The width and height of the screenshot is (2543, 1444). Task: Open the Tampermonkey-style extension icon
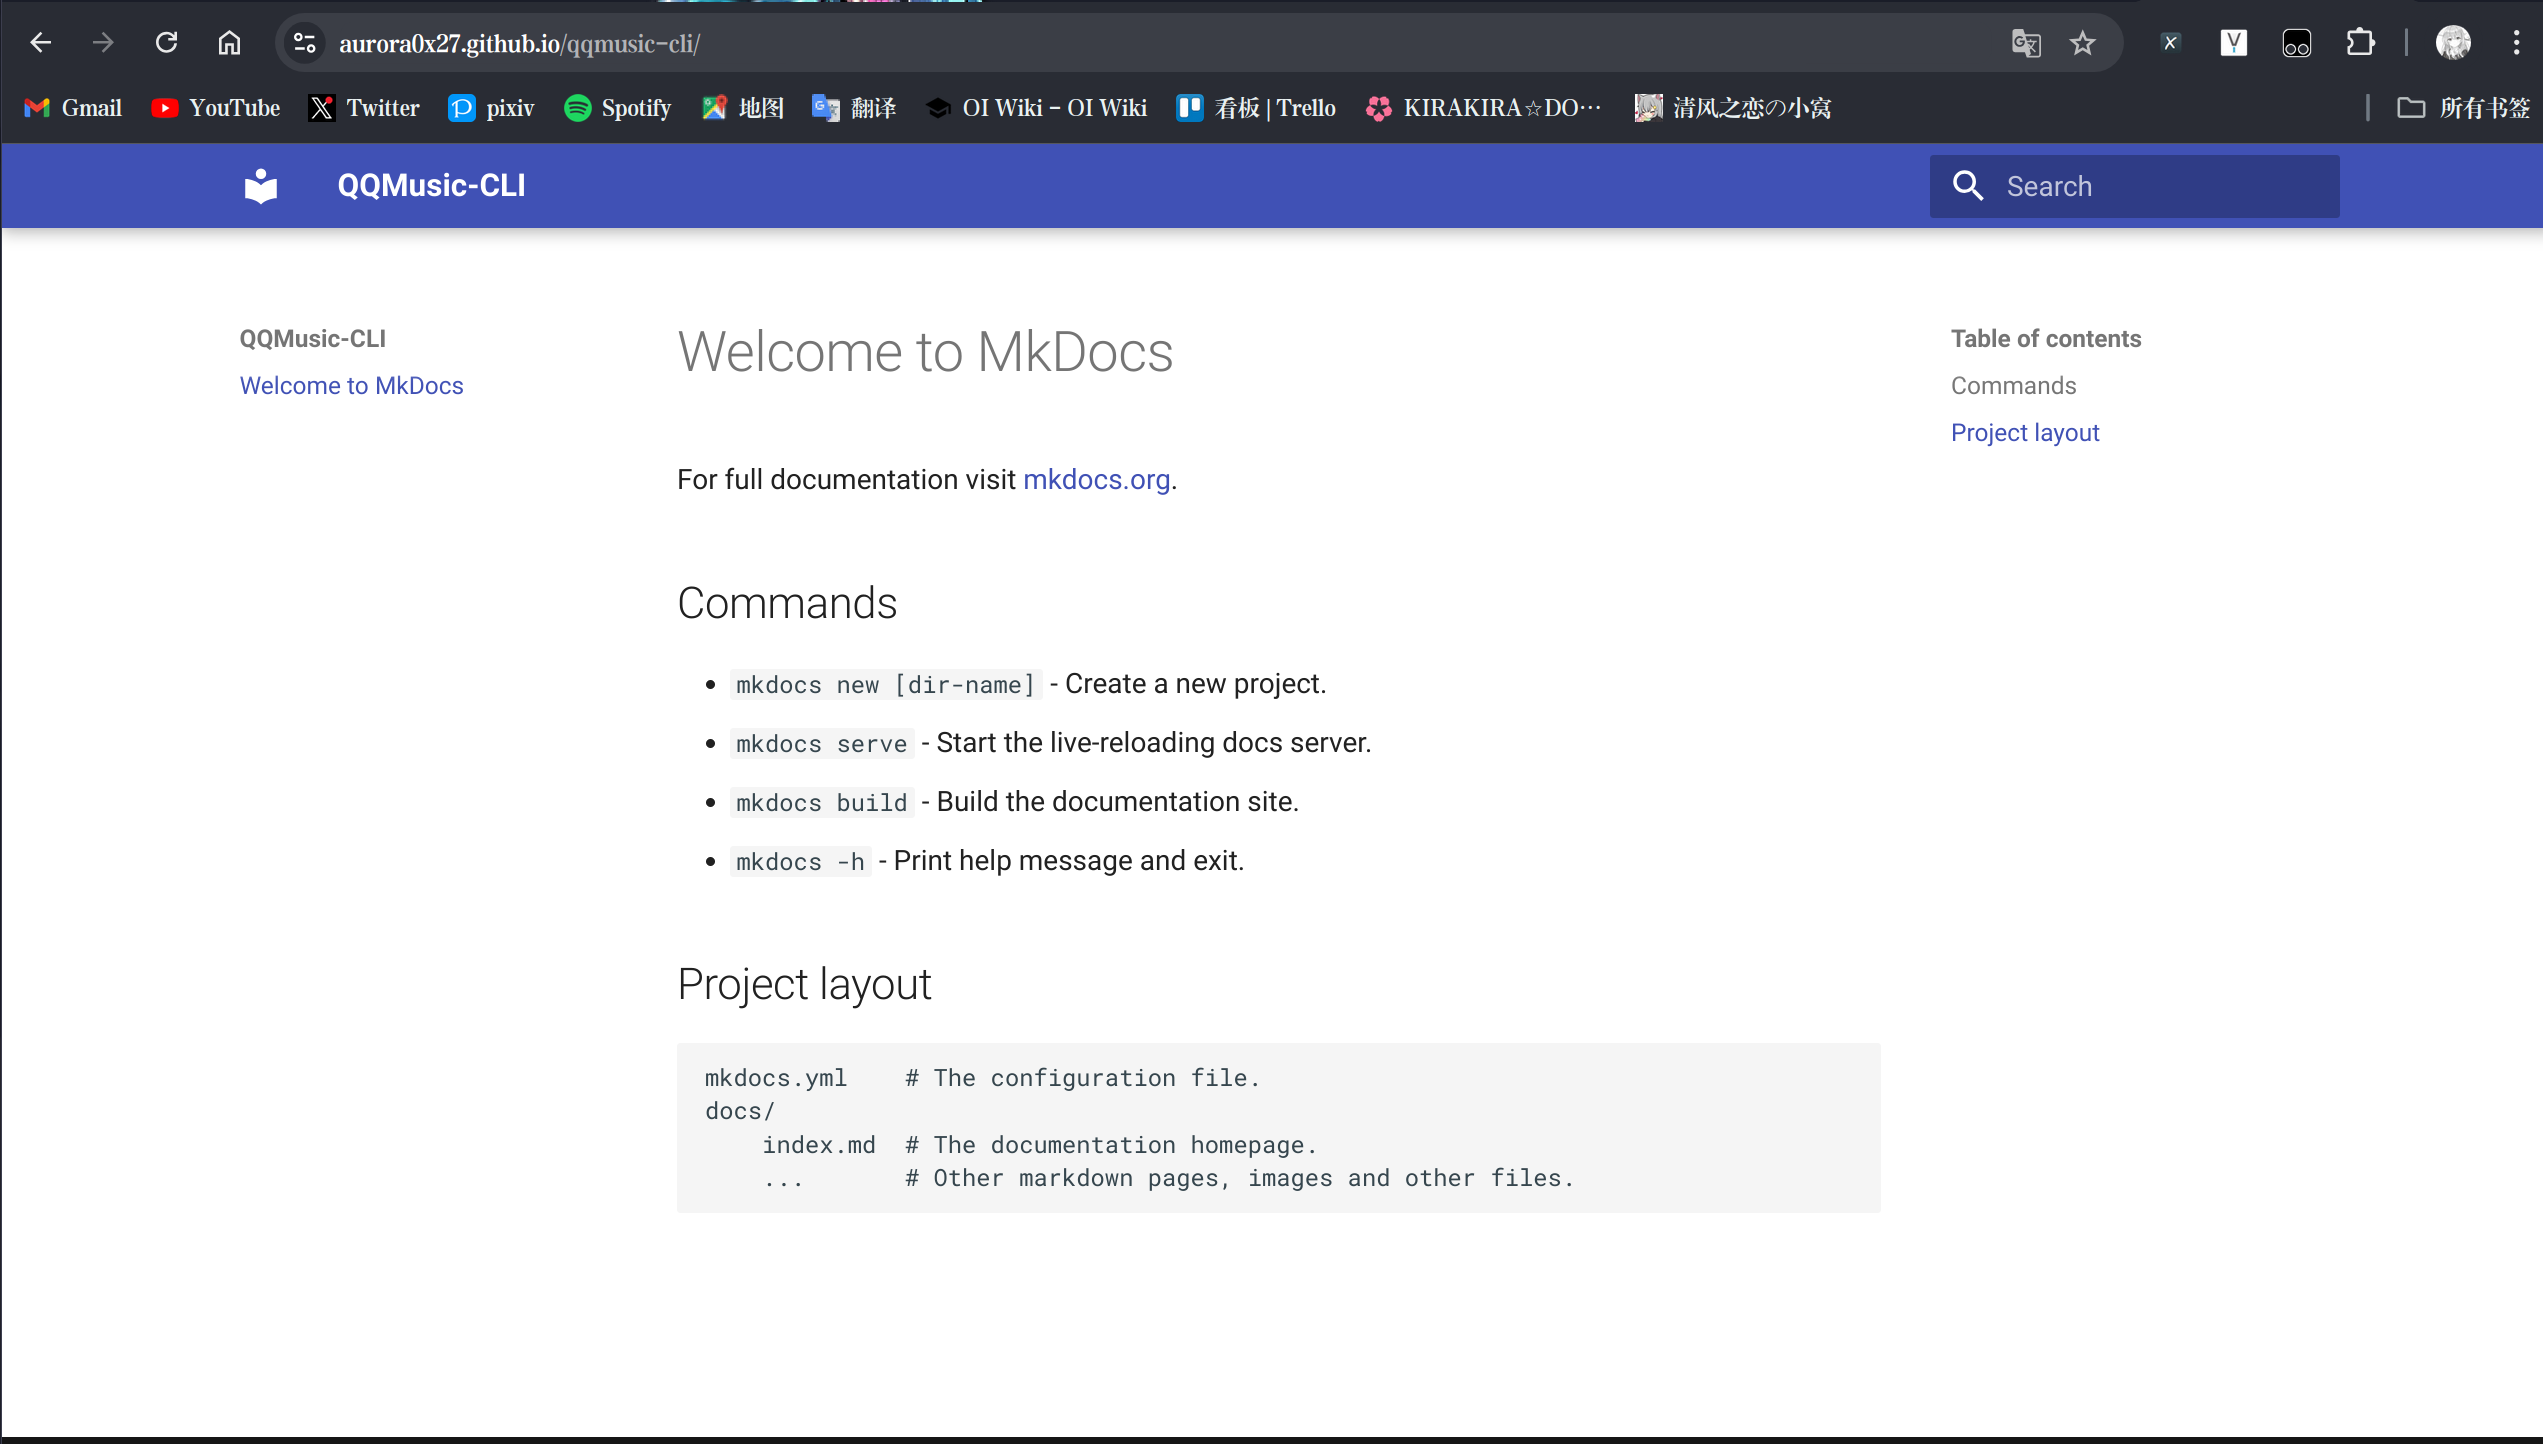(x=2297, y=43)
